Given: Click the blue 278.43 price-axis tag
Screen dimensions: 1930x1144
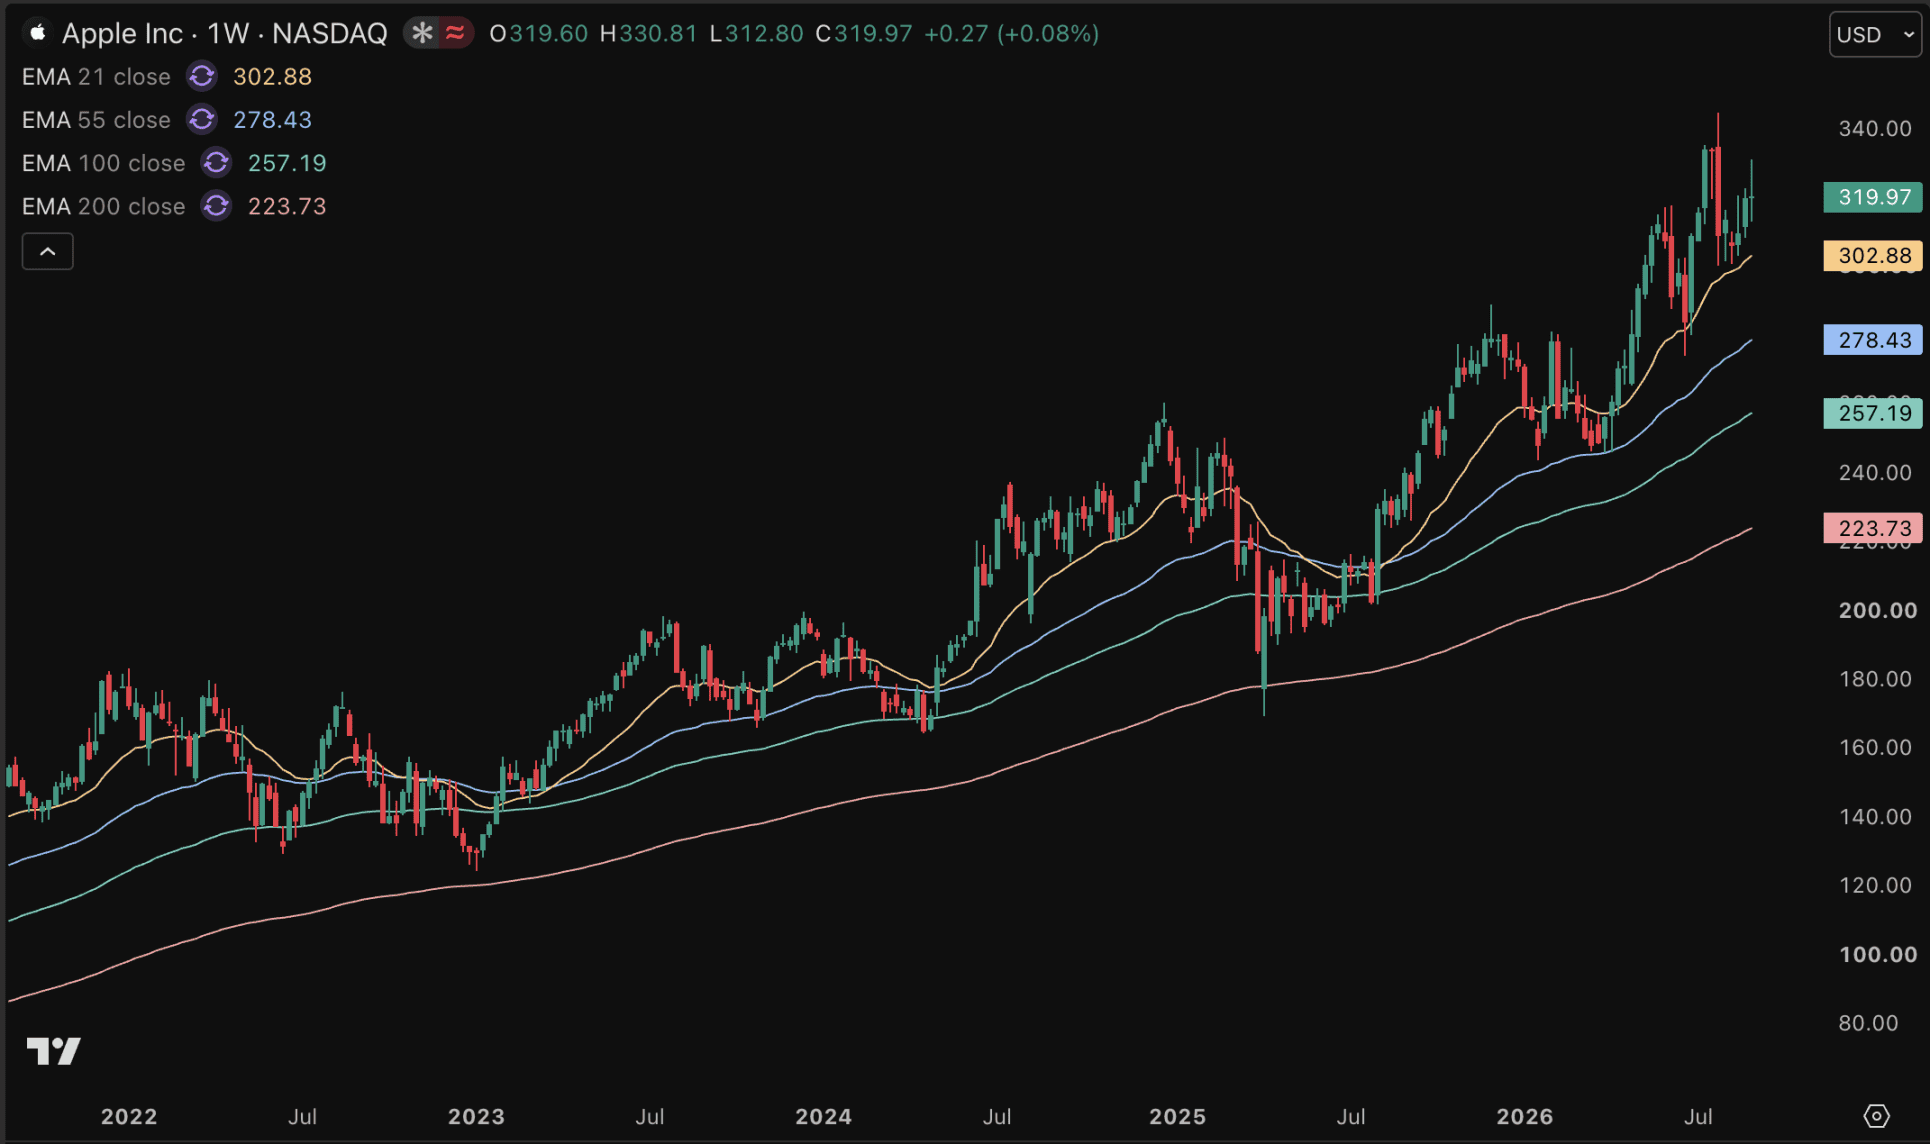Looking at the screenshot, I should pyautogui.click(x=1873, y=340).
